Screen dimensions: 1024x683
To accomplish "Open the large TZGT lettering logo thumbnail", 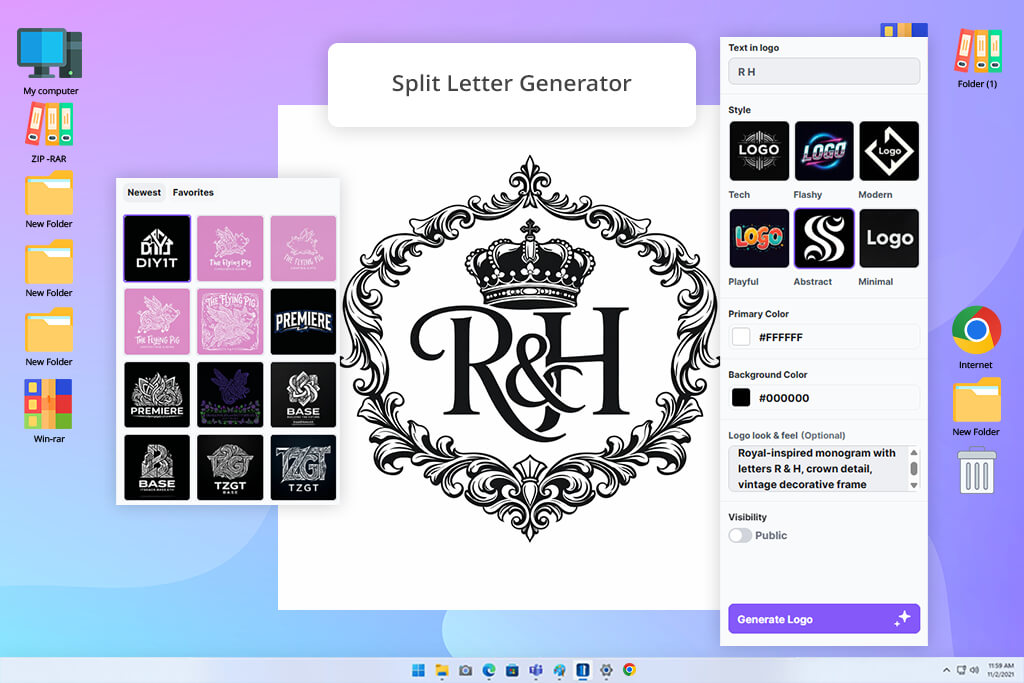I will 303,468.
